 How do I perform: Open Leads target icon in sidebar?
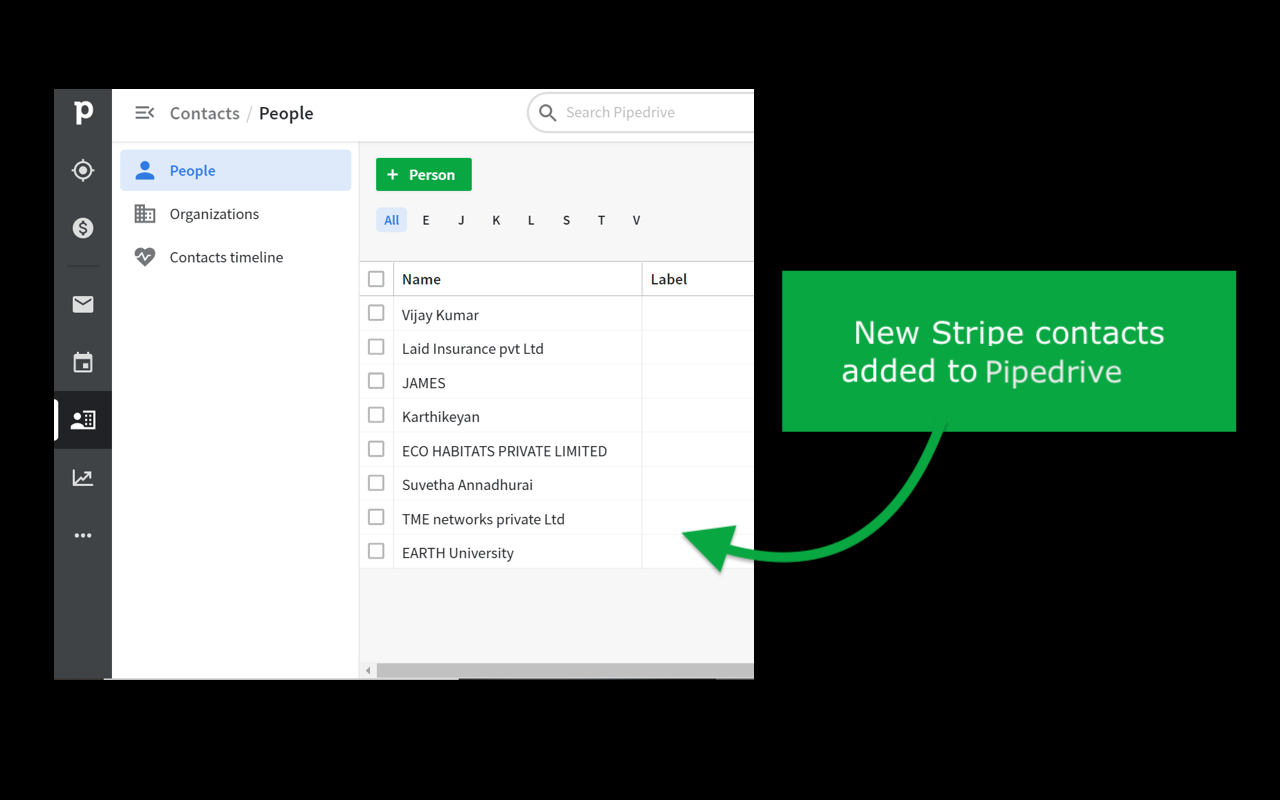[x=83, y=171]
